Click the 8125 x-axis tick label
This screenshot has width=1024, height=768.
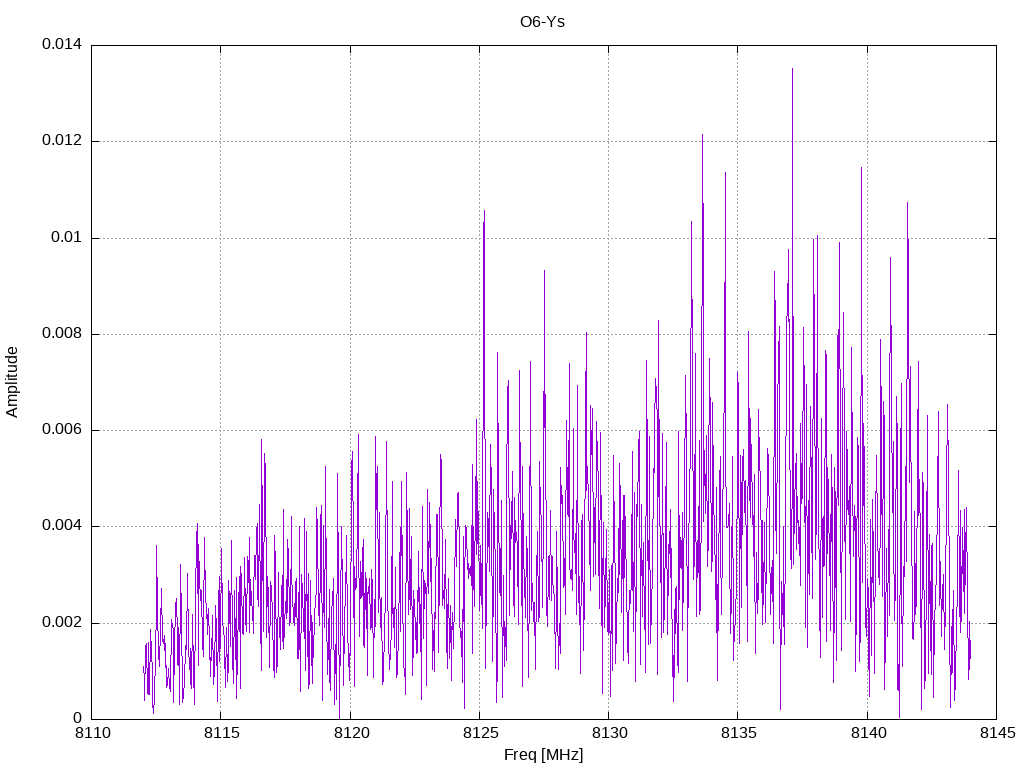[x=481, y=733]
